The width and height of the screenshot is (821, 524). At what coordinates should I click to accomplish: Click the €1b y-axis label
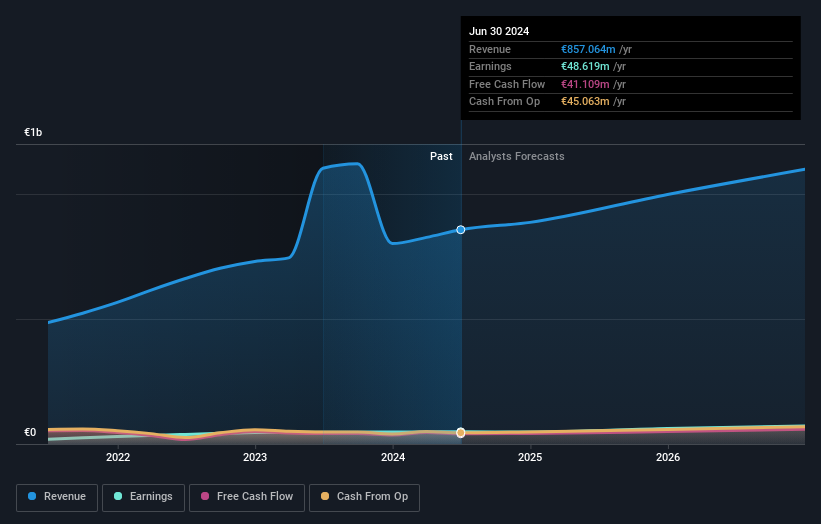pos(33,132)
